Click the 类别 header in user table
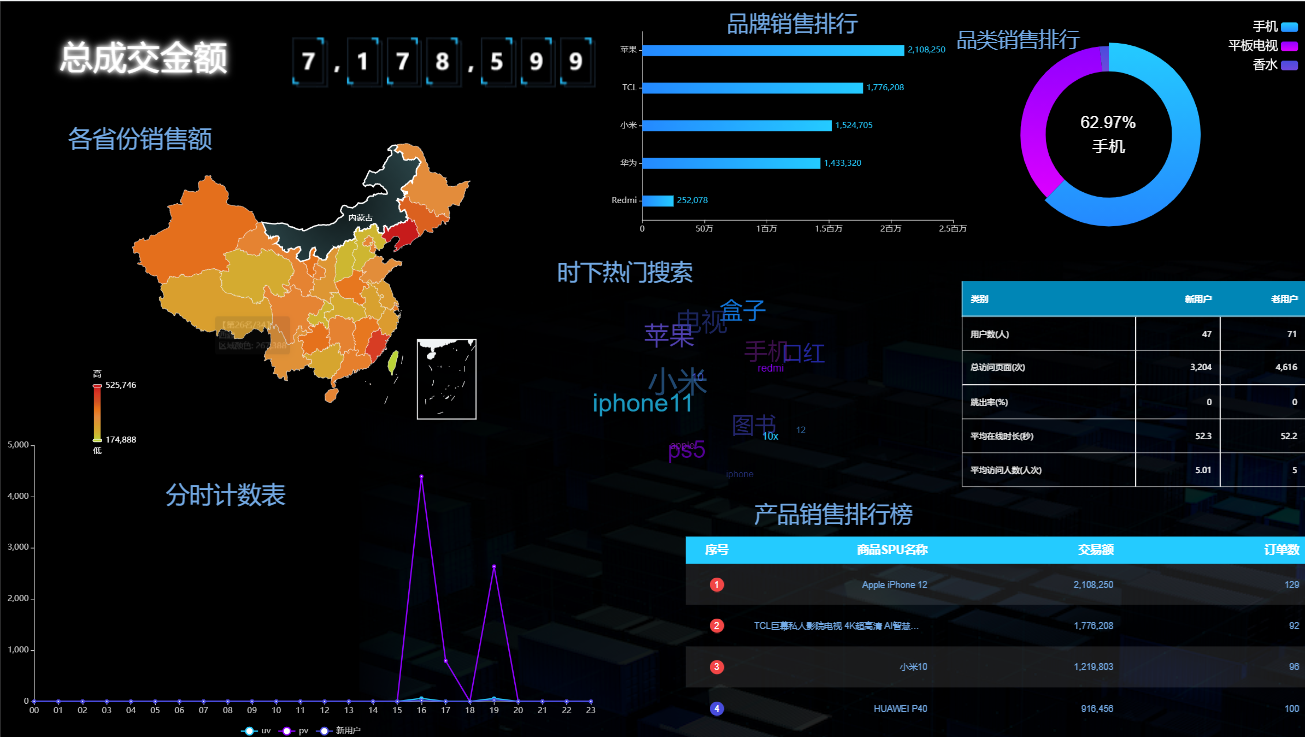This screenshot has height=737, width=1305. (980, 299)
